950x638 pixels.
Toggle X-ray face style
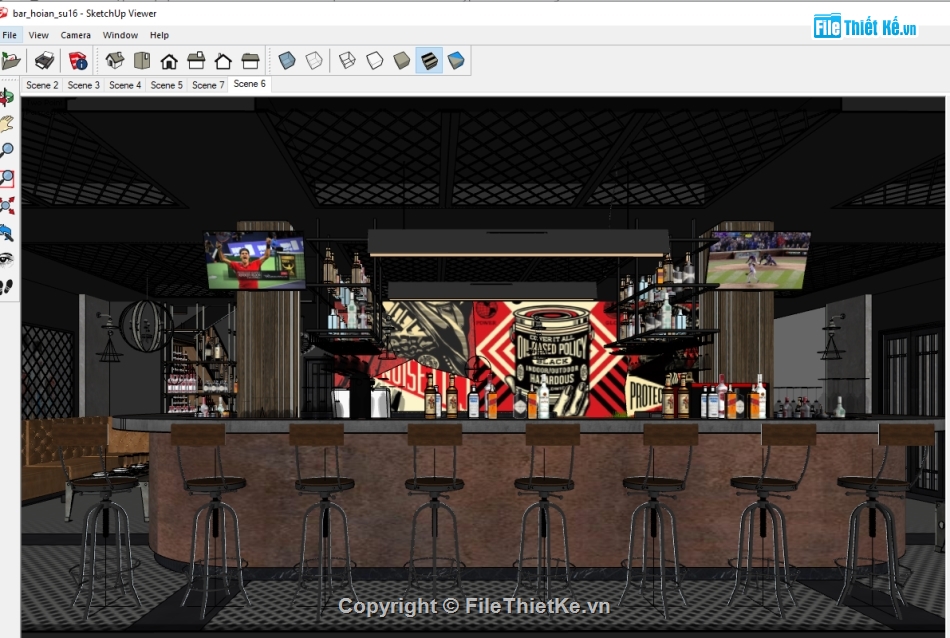(x=287, y=61)
